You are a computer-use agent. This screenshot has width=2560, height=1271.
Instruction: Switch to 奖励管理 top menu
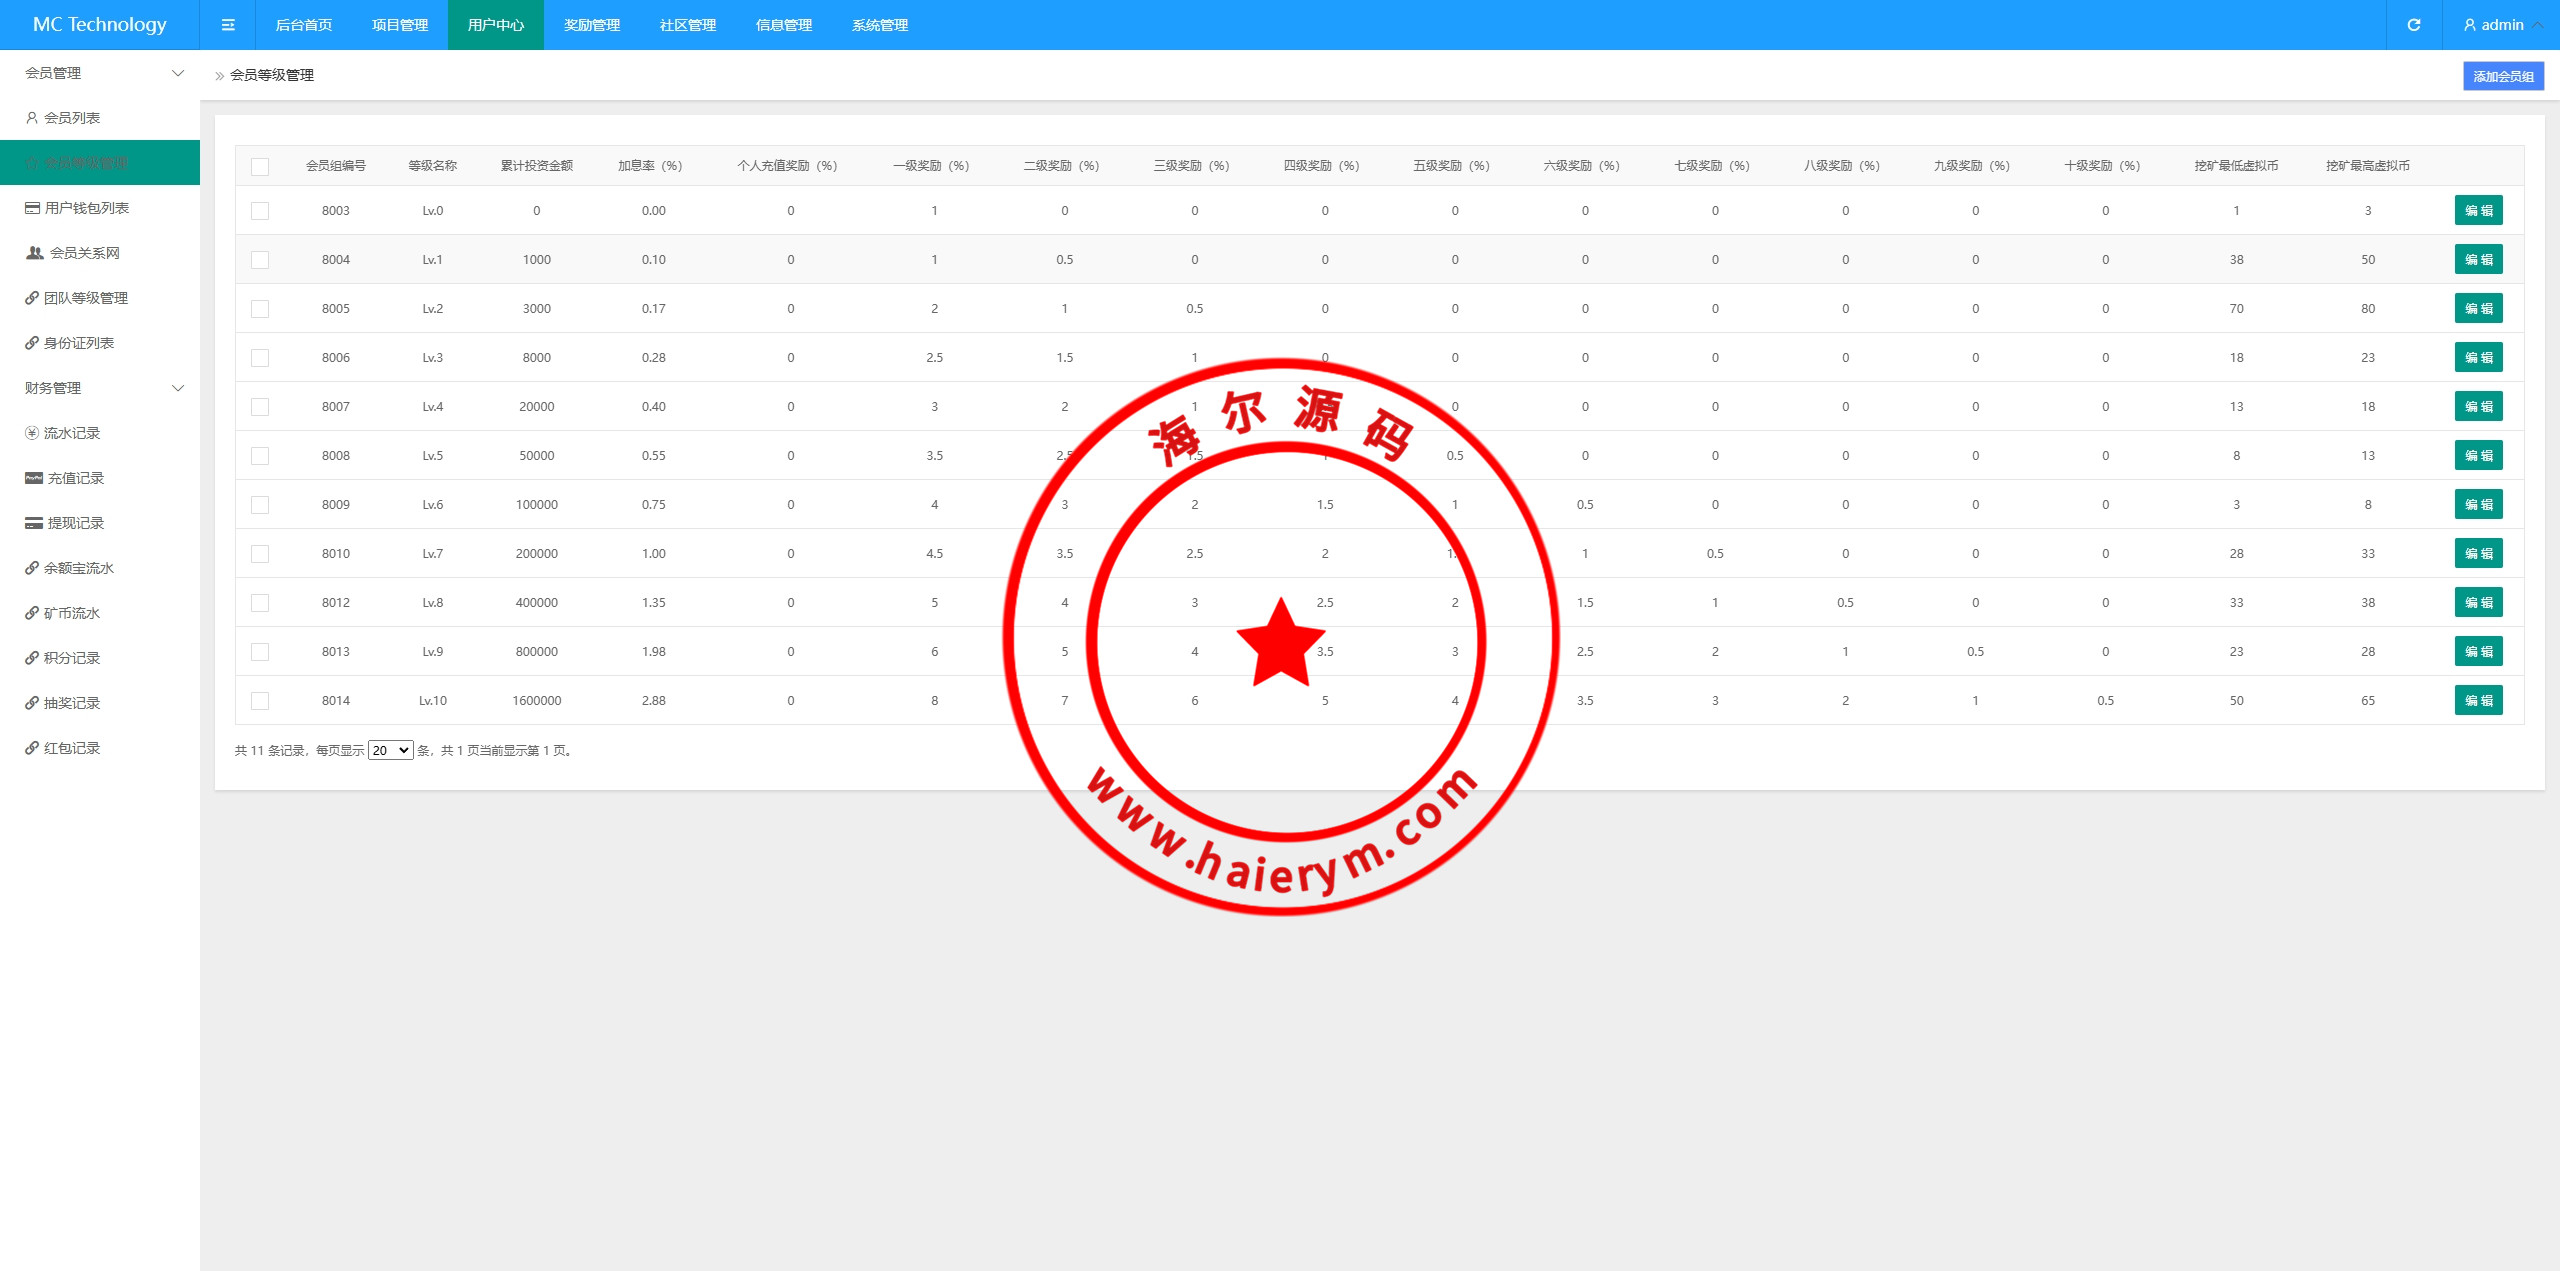tap(592, 25)
